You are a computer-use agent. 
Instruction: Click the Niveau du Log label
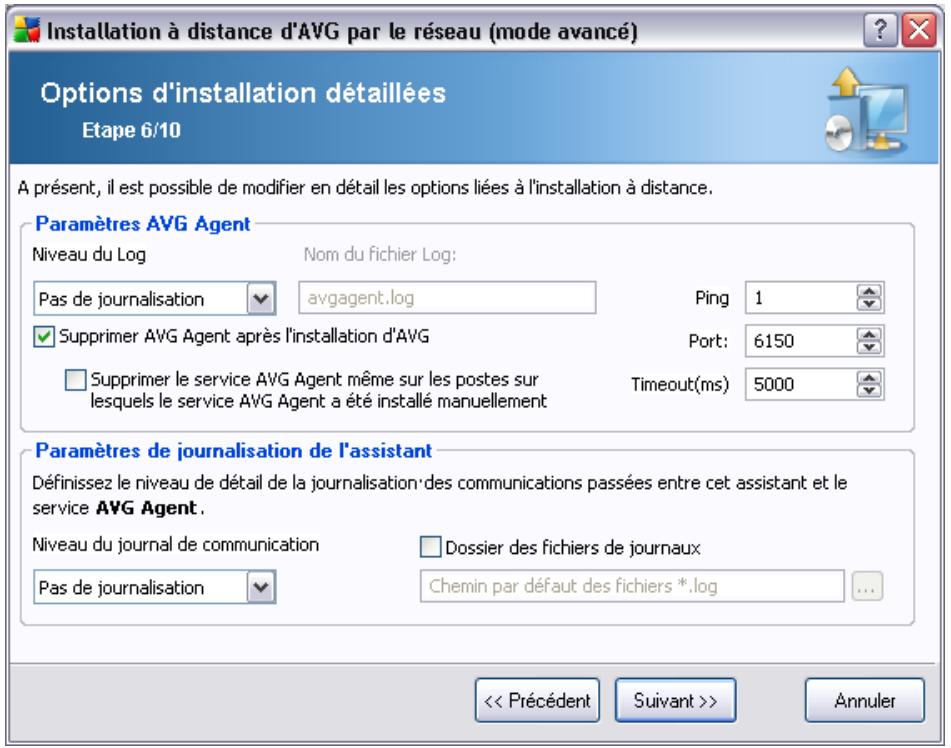click(x=89, y=254)
